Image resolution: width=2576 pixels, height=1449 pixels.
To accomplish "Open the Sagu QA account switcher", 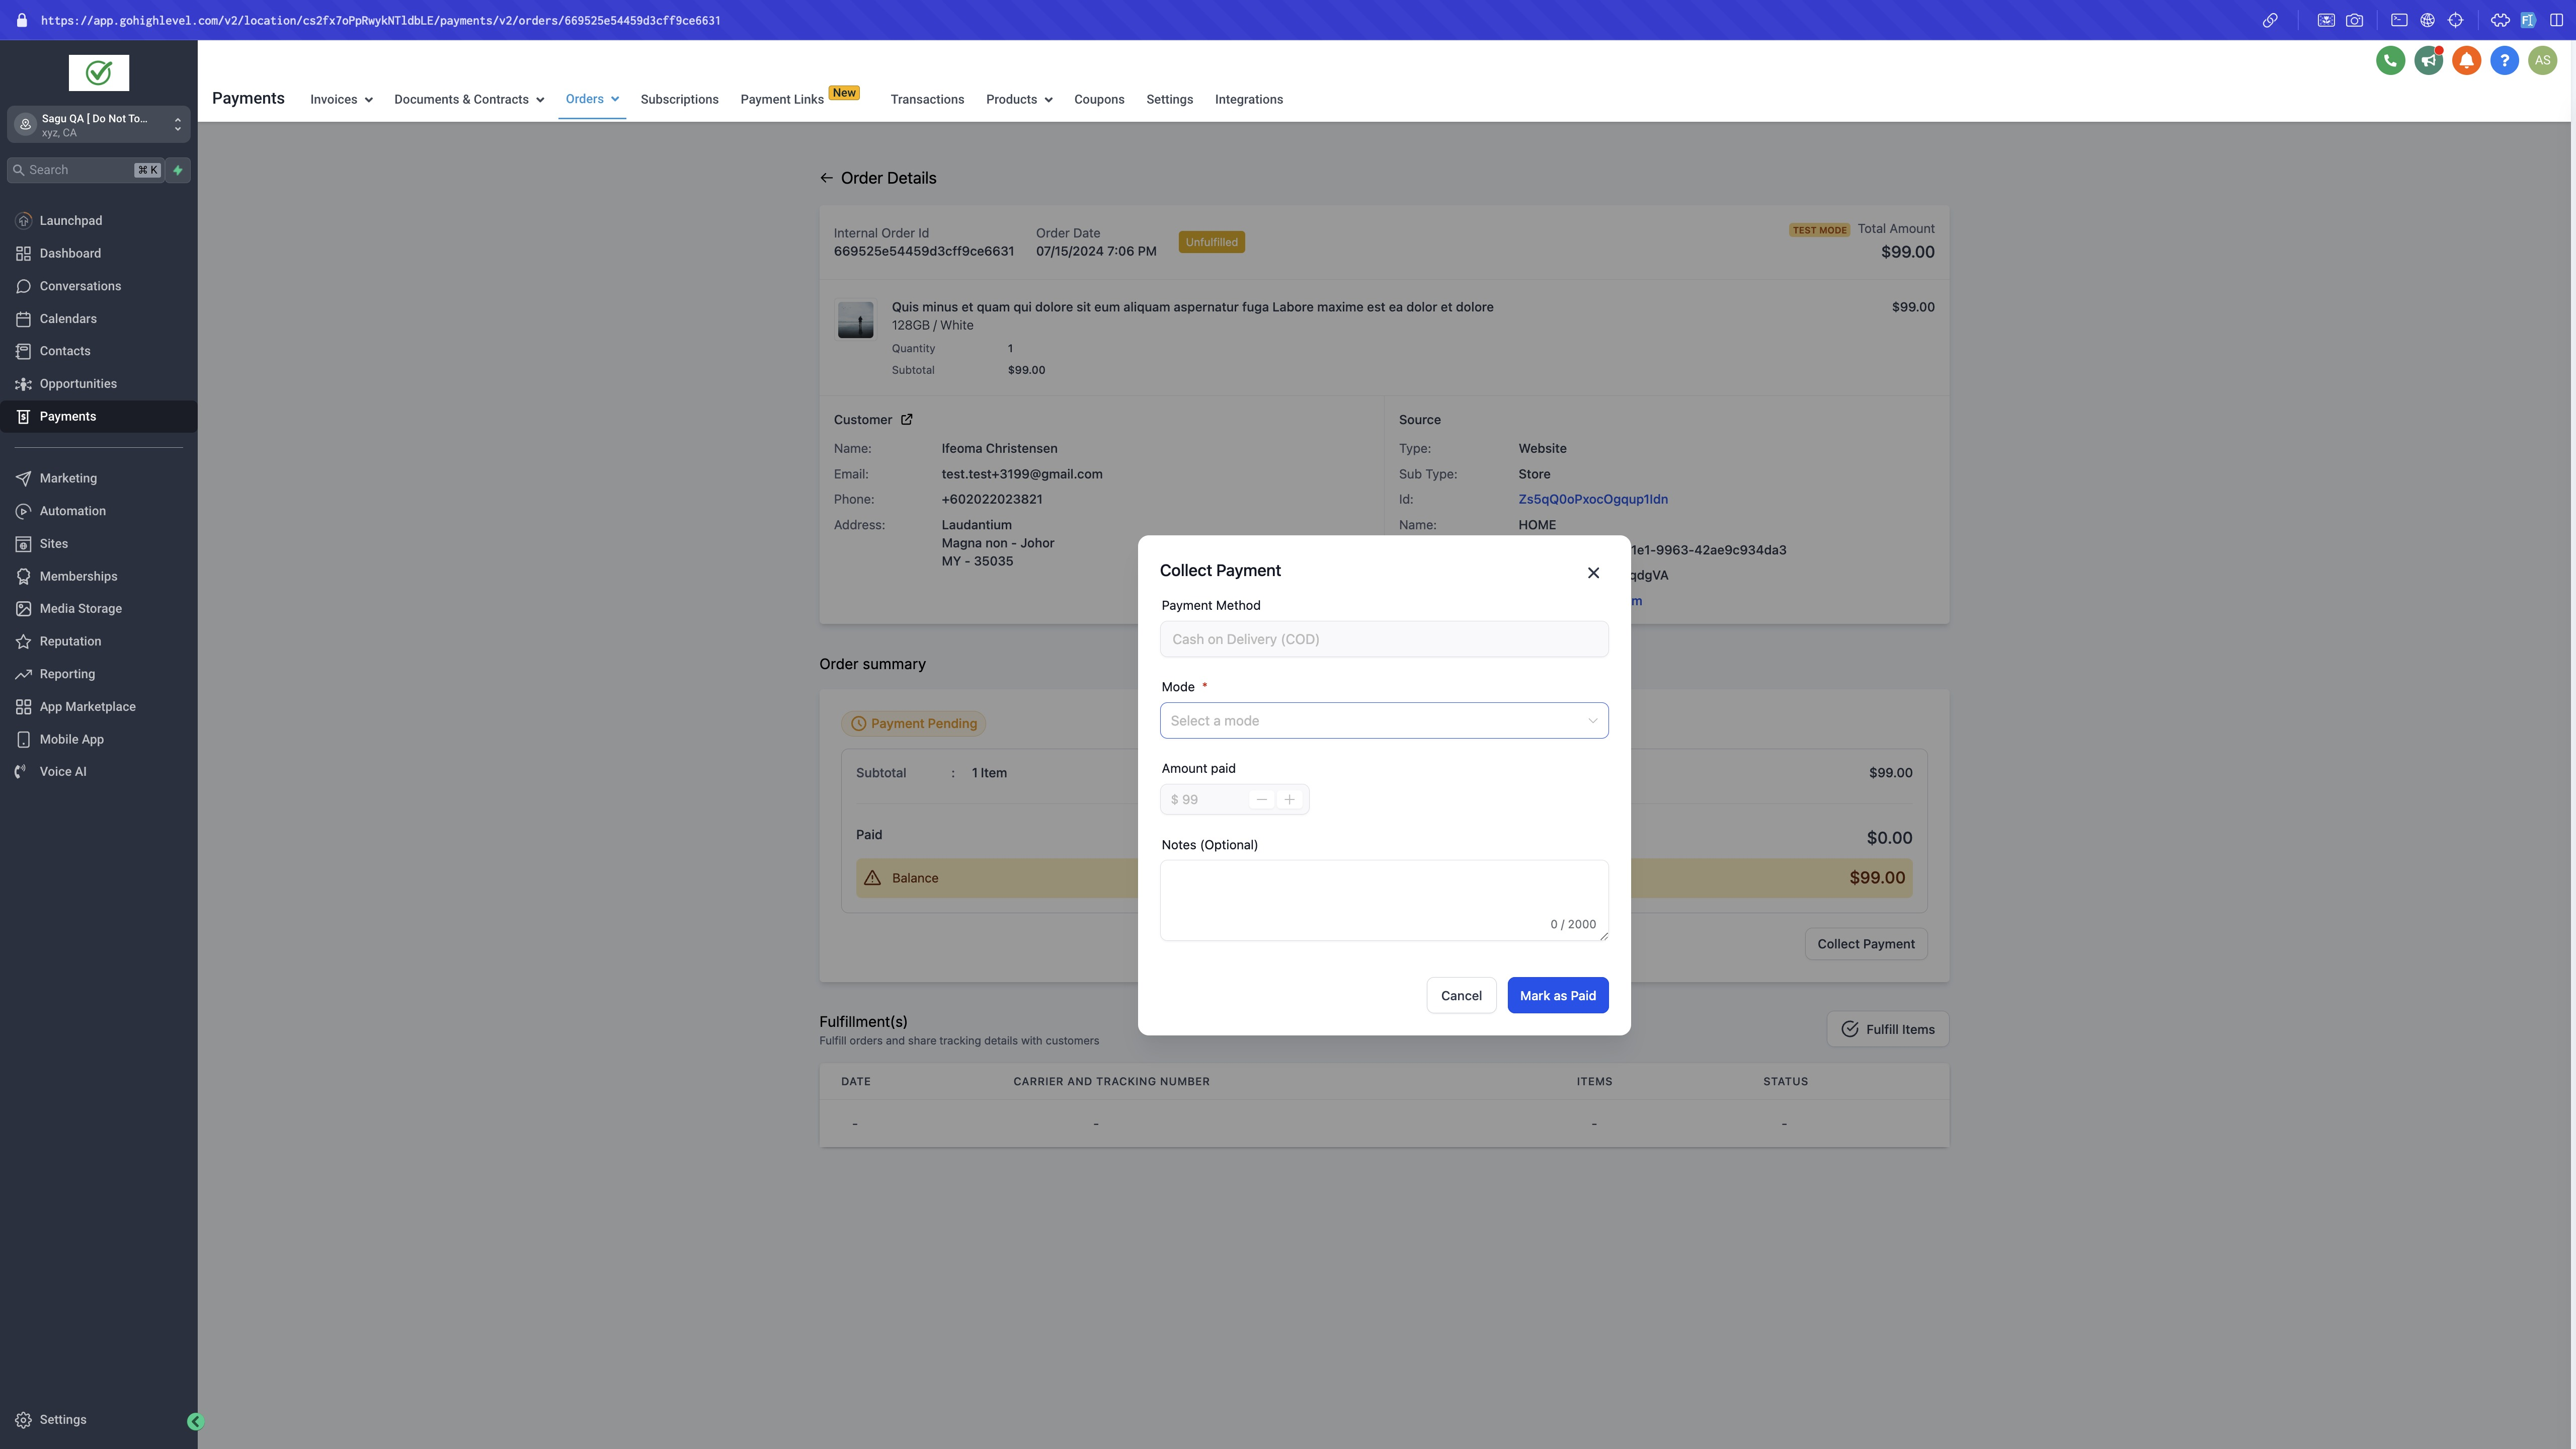I will (98, 125).
